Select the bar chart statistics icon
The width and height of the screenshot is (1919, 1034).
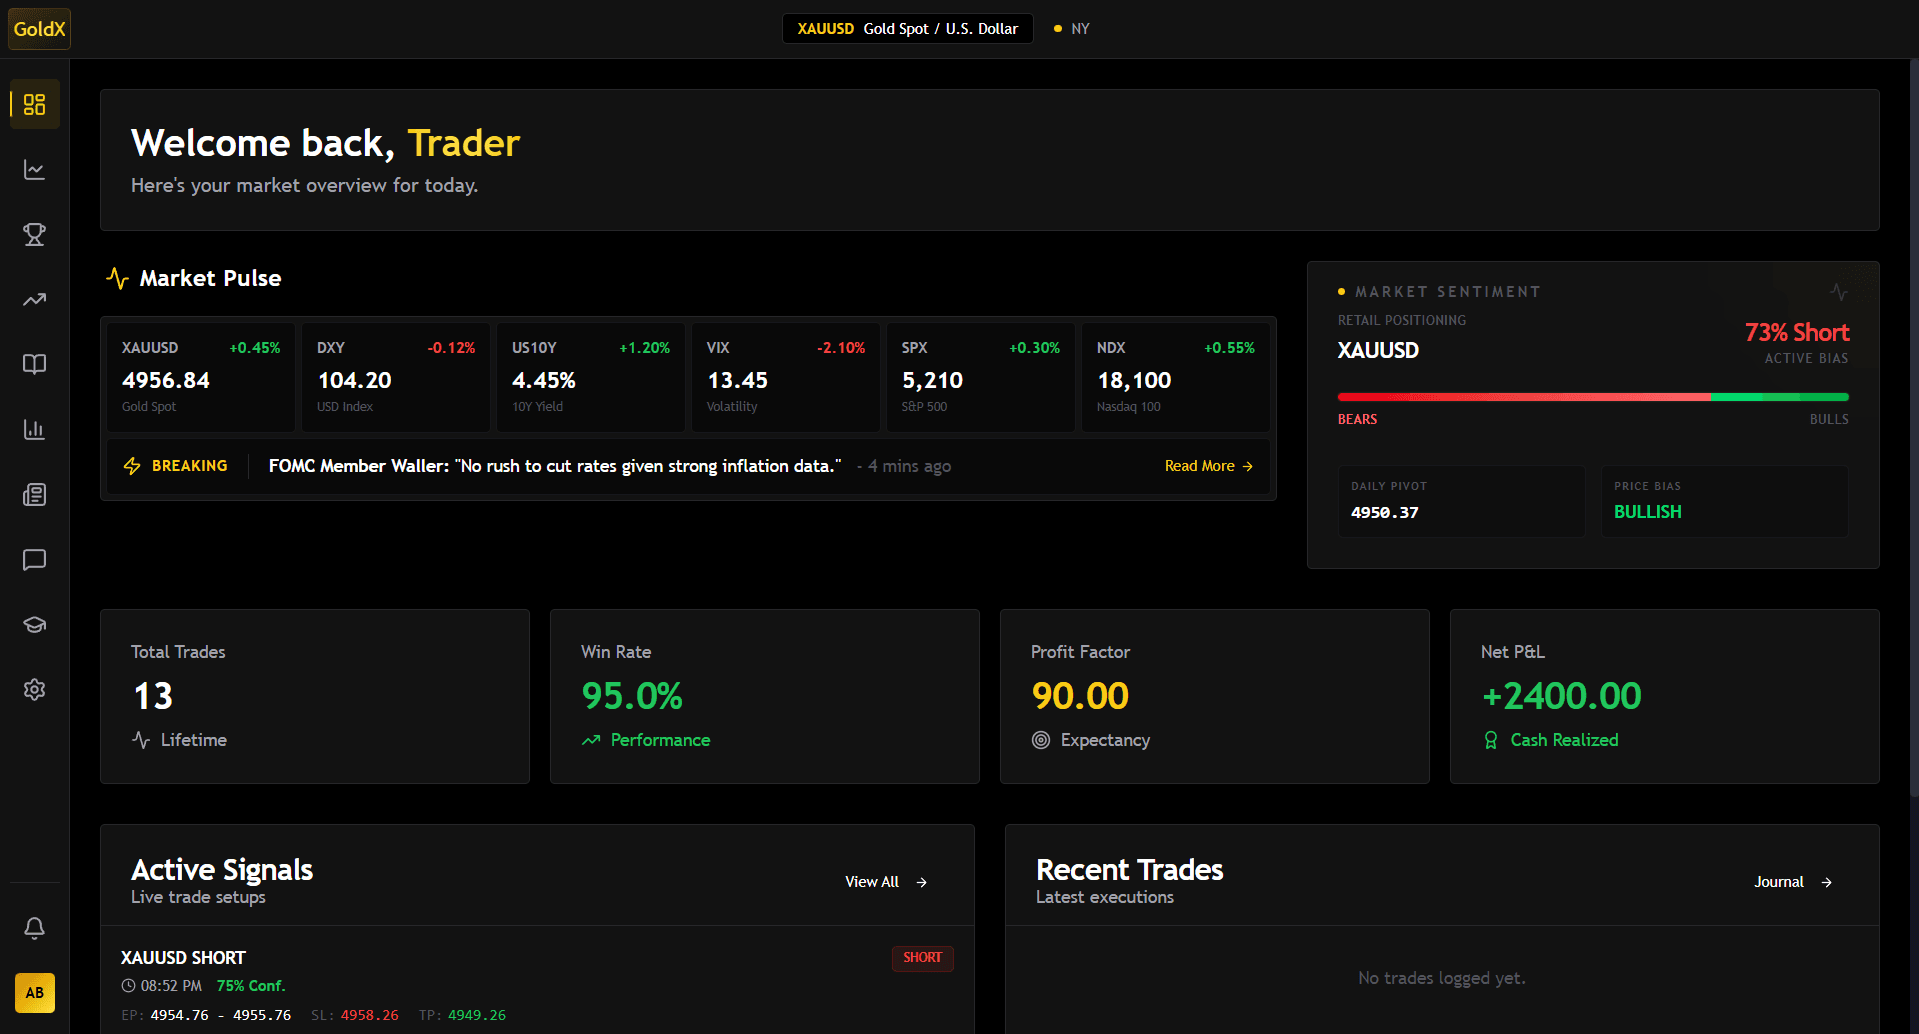click(34, 429)
